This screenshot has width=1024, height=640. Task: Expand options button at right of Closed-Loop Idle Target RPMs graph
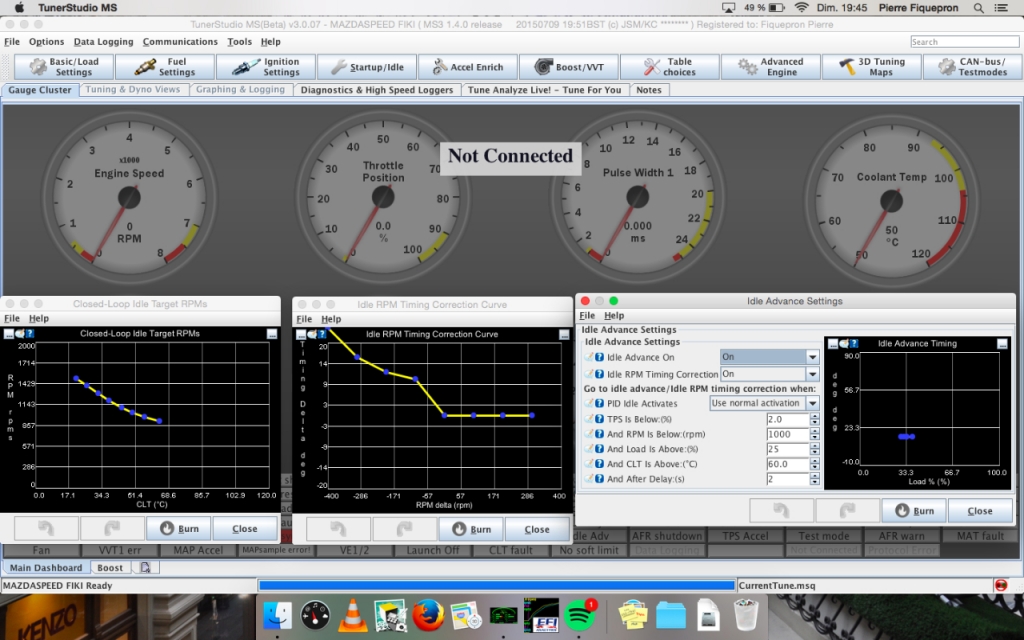272,334
